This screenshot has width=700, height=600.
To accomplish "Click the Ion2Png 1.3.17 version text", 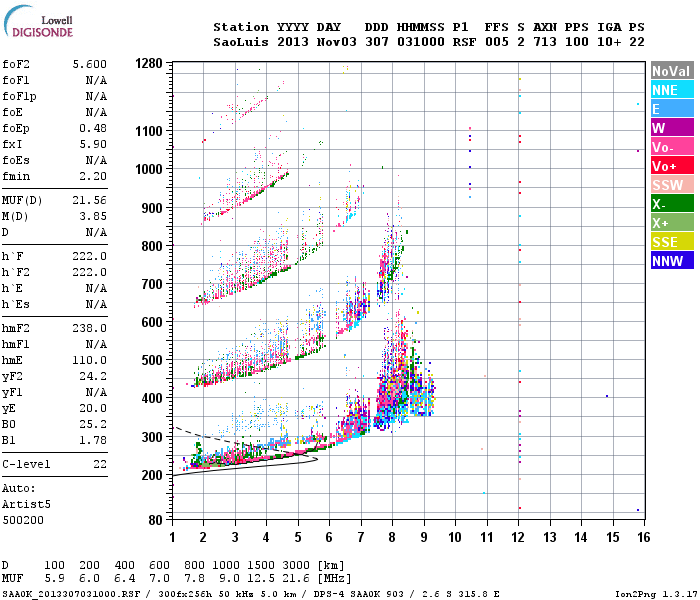I will coord(656,594).
